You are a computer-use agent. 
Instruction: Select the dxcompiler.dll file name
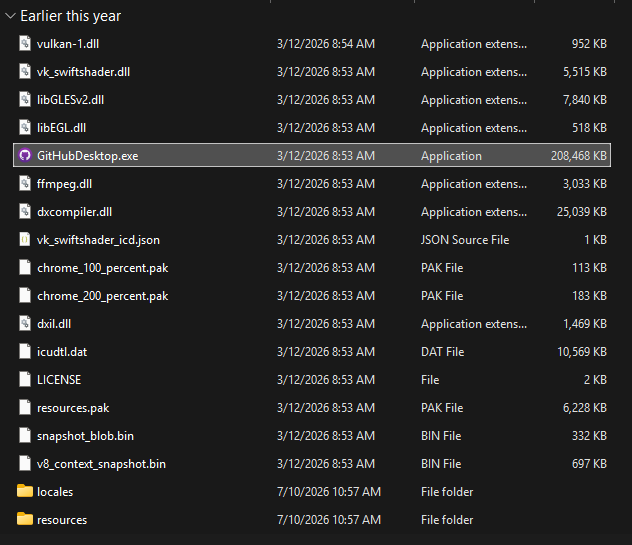pos(75,212)
